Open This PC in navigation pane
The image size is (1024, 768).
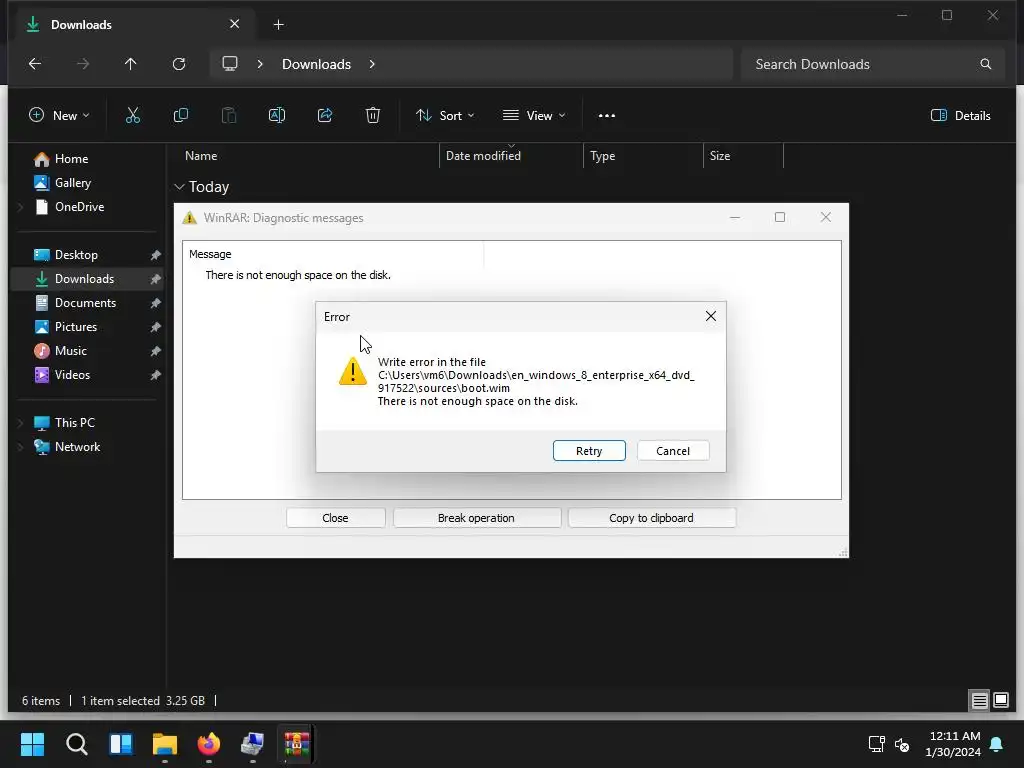point(74,423)
